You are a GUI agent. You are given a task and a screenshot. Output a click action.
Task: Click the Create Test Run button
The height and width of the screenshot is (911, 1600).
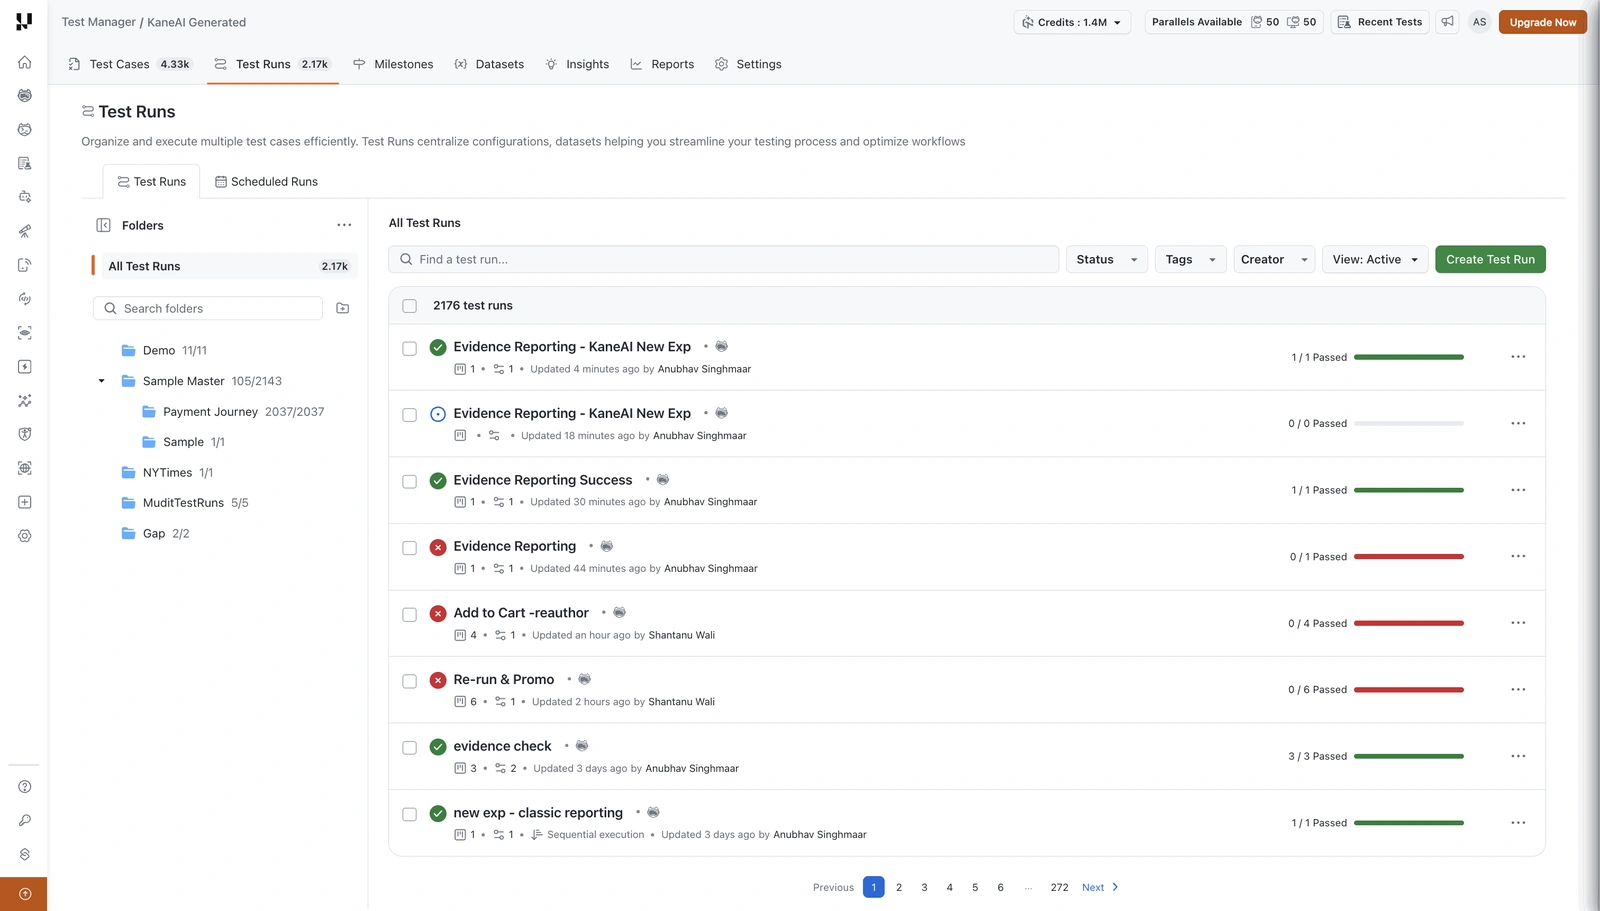coord(1490,259)
